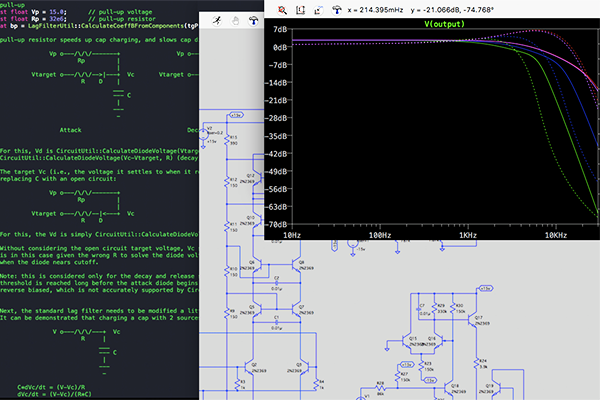Click the 10Hz frequency axis label
The width and height of the screenshot is (600, 400).
pyautogui.click(x=292, y=235)
